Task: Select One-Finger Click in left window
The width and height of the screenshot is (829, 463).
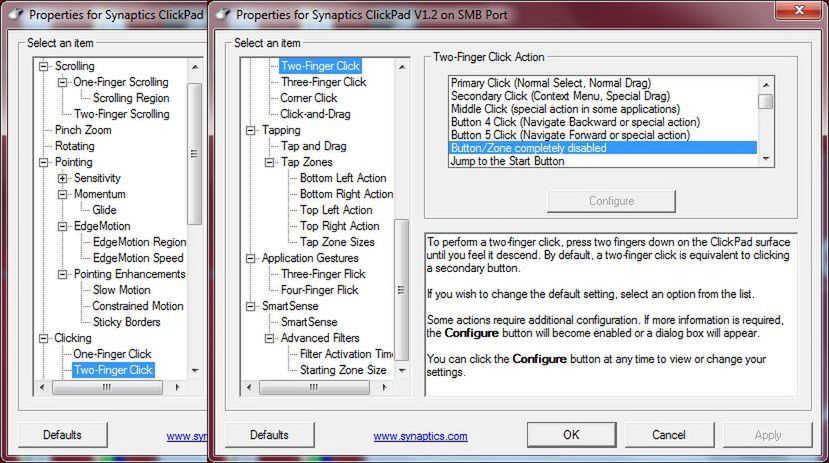Action: click(x=112, y=354)
